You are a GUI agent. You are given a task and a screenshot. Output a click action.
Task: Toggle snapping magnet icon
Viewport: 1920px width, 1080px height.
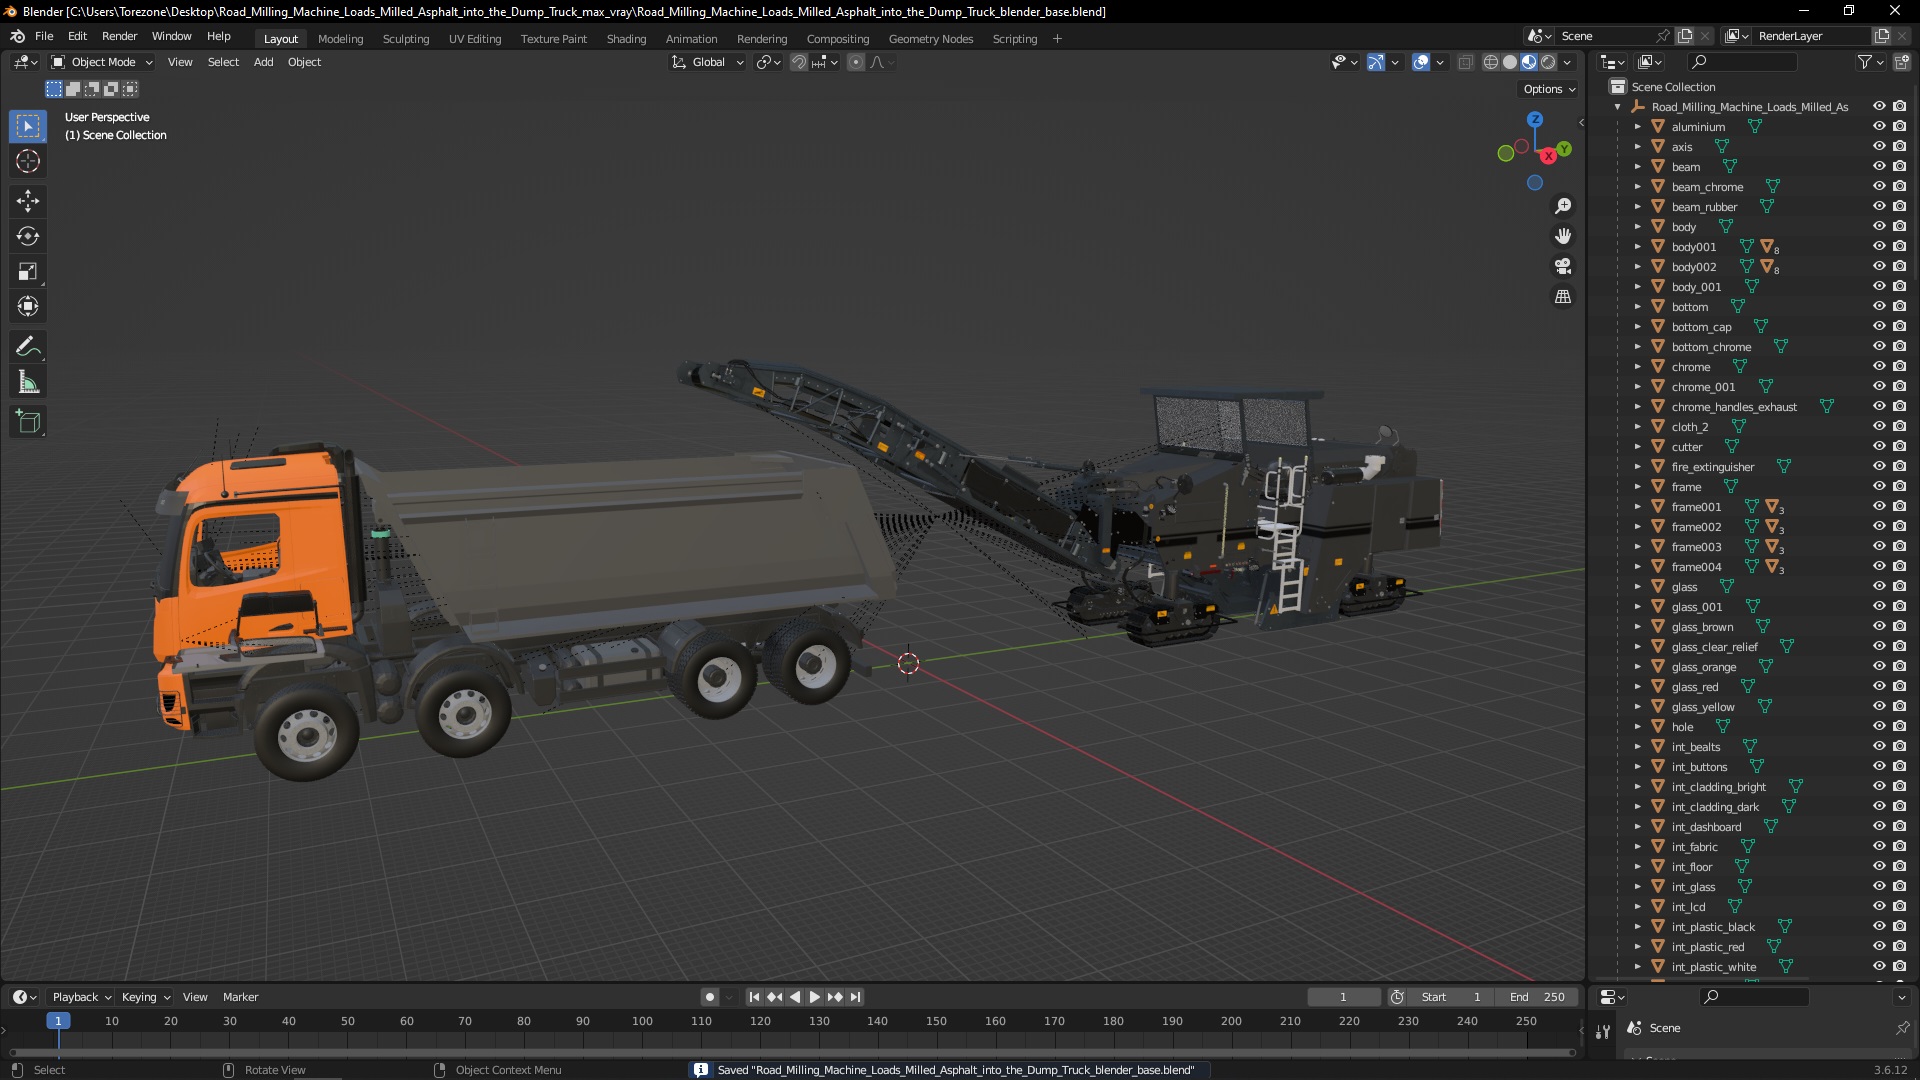798,62
